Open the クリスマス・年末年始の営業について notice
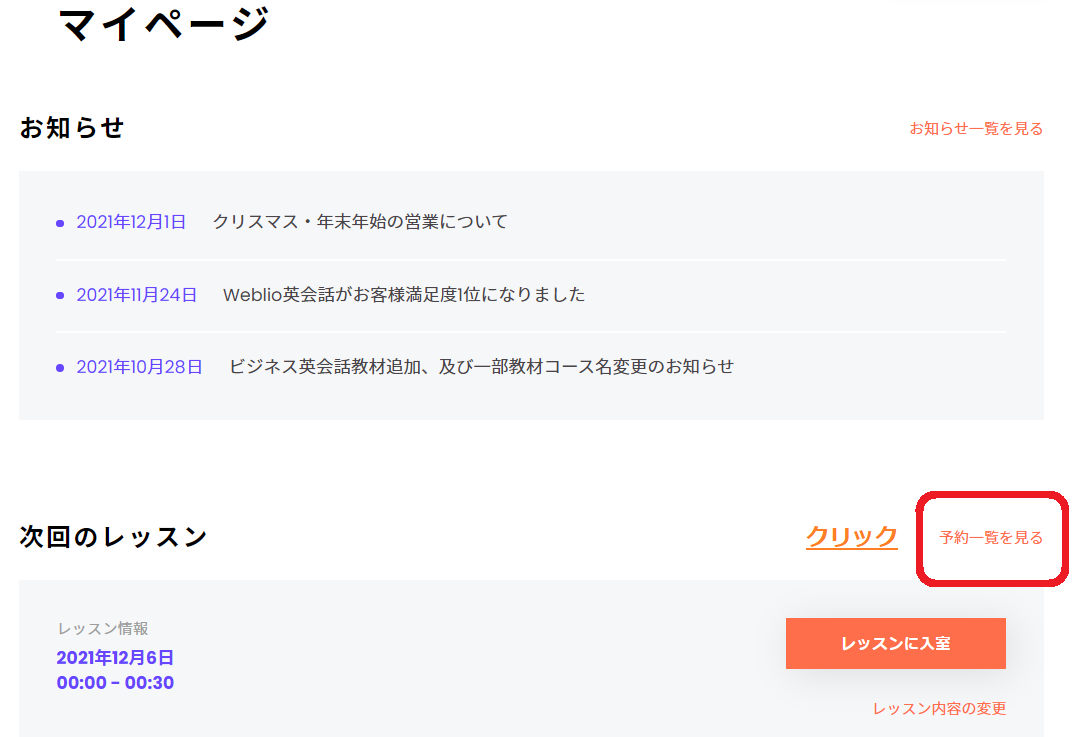 click(x=360, y=222)
